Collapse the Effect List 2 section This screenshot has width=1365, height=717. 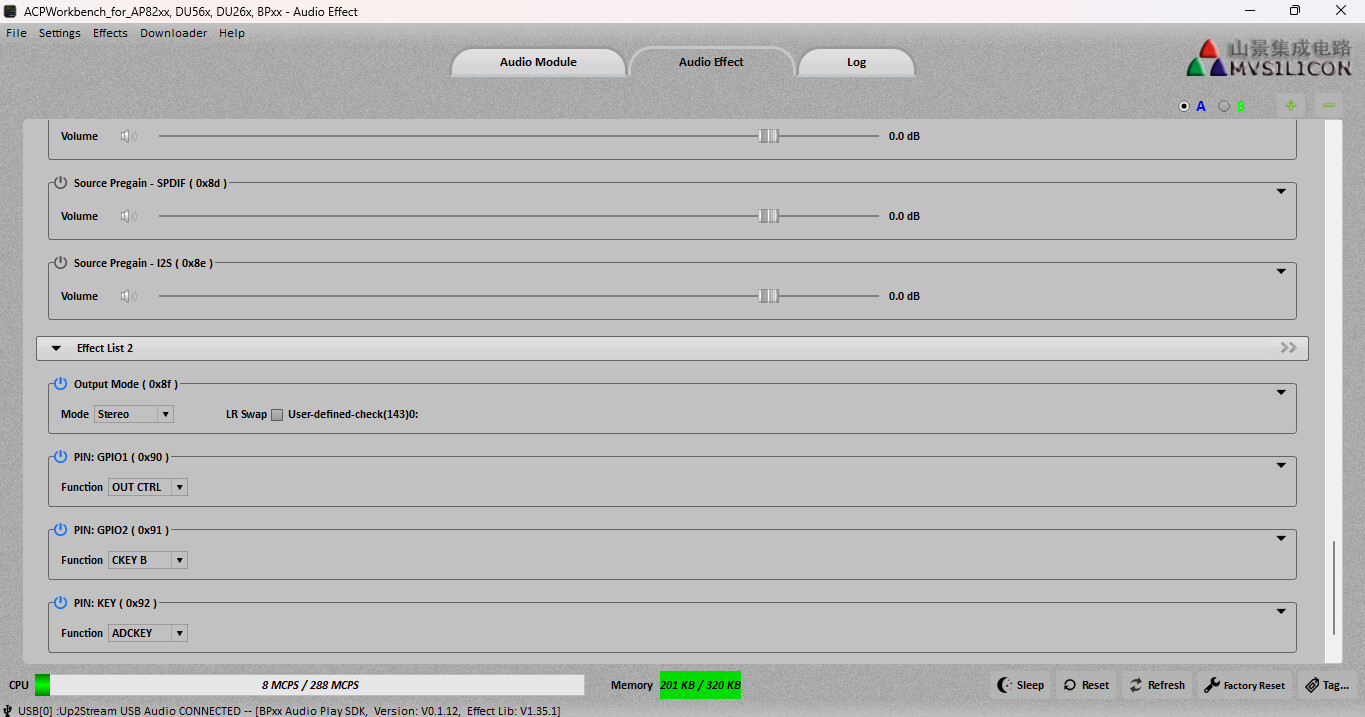click(57, 348)
